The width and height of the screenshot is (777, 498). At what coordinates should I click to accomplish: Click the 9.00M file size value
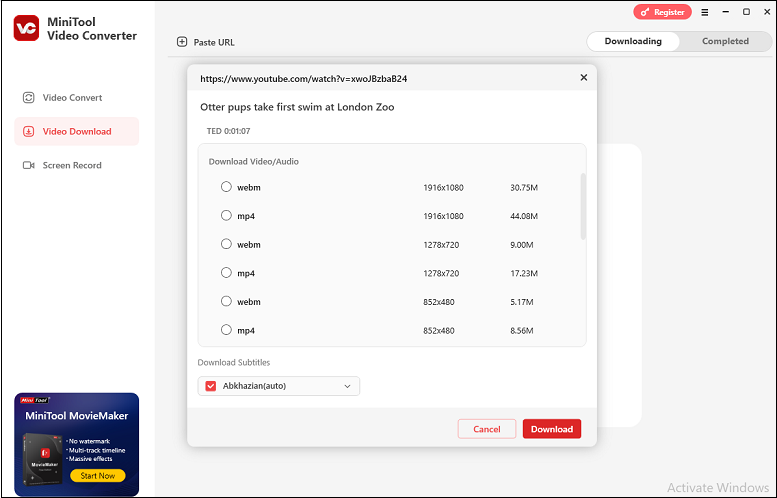522,245
